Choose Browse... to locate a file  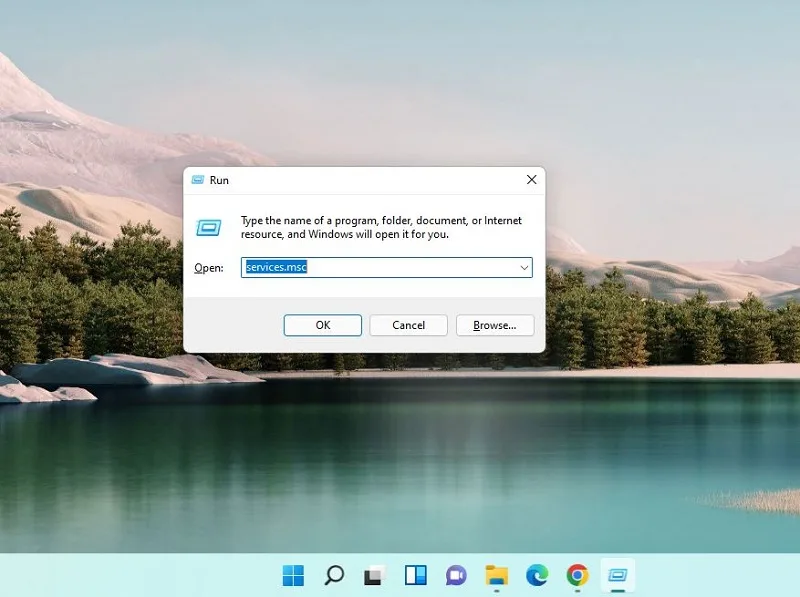(495, 325)
